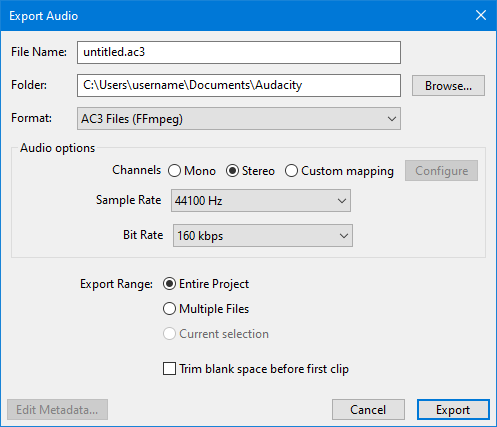The width and height of the screenshot is (497, 427).
Task: Select Current selection export range
Action: (x=216, y=334)
